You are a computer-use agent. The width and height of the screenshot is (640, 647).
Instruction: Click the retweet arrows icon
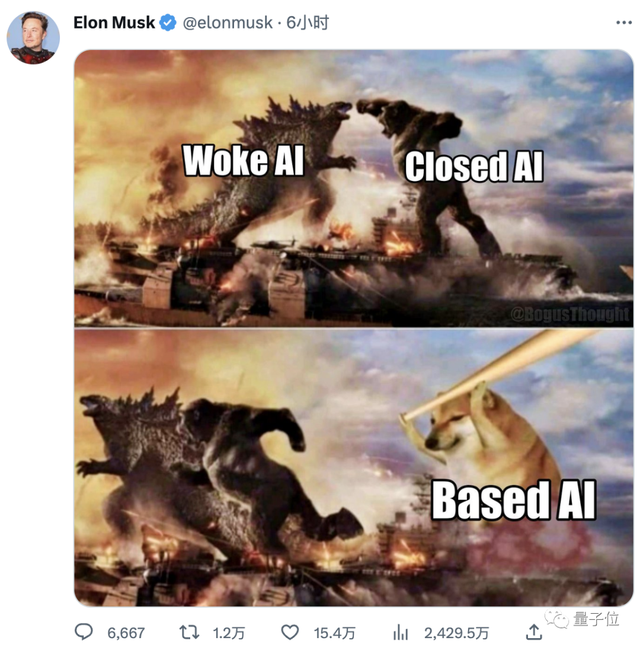coord(189,632)
